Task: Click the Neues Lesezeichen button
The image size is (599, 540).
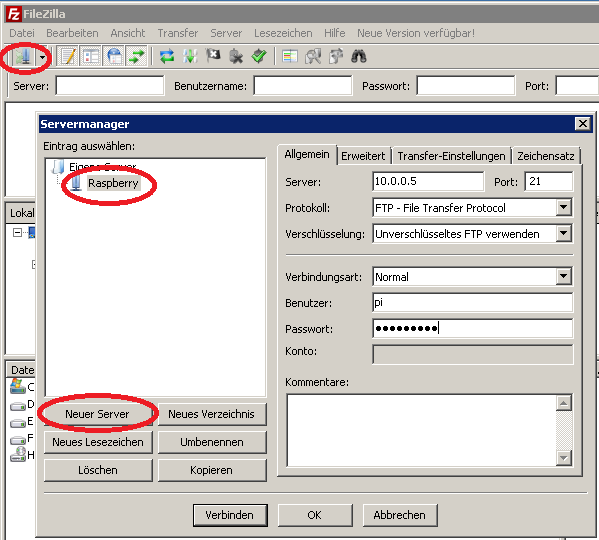Action: [98, 442]
